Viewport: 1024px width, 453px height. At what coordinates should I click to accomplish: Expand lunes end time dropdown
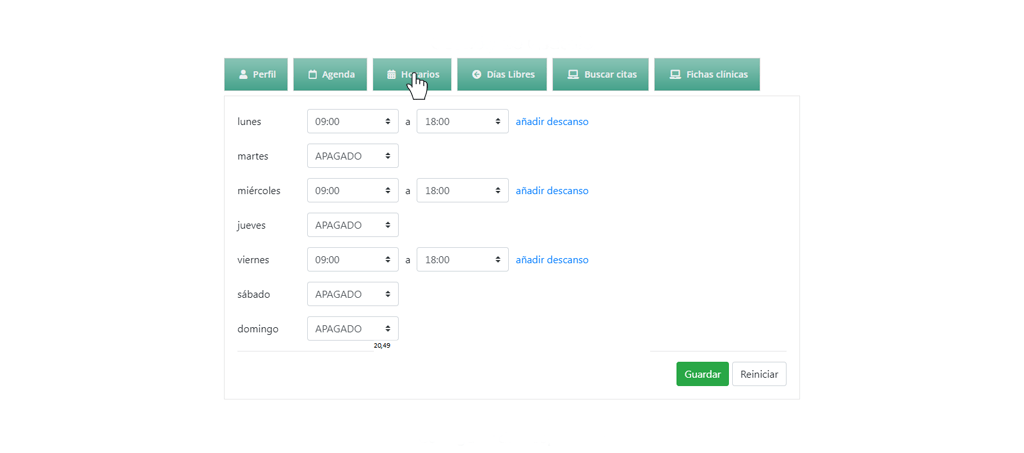[462, 122]
